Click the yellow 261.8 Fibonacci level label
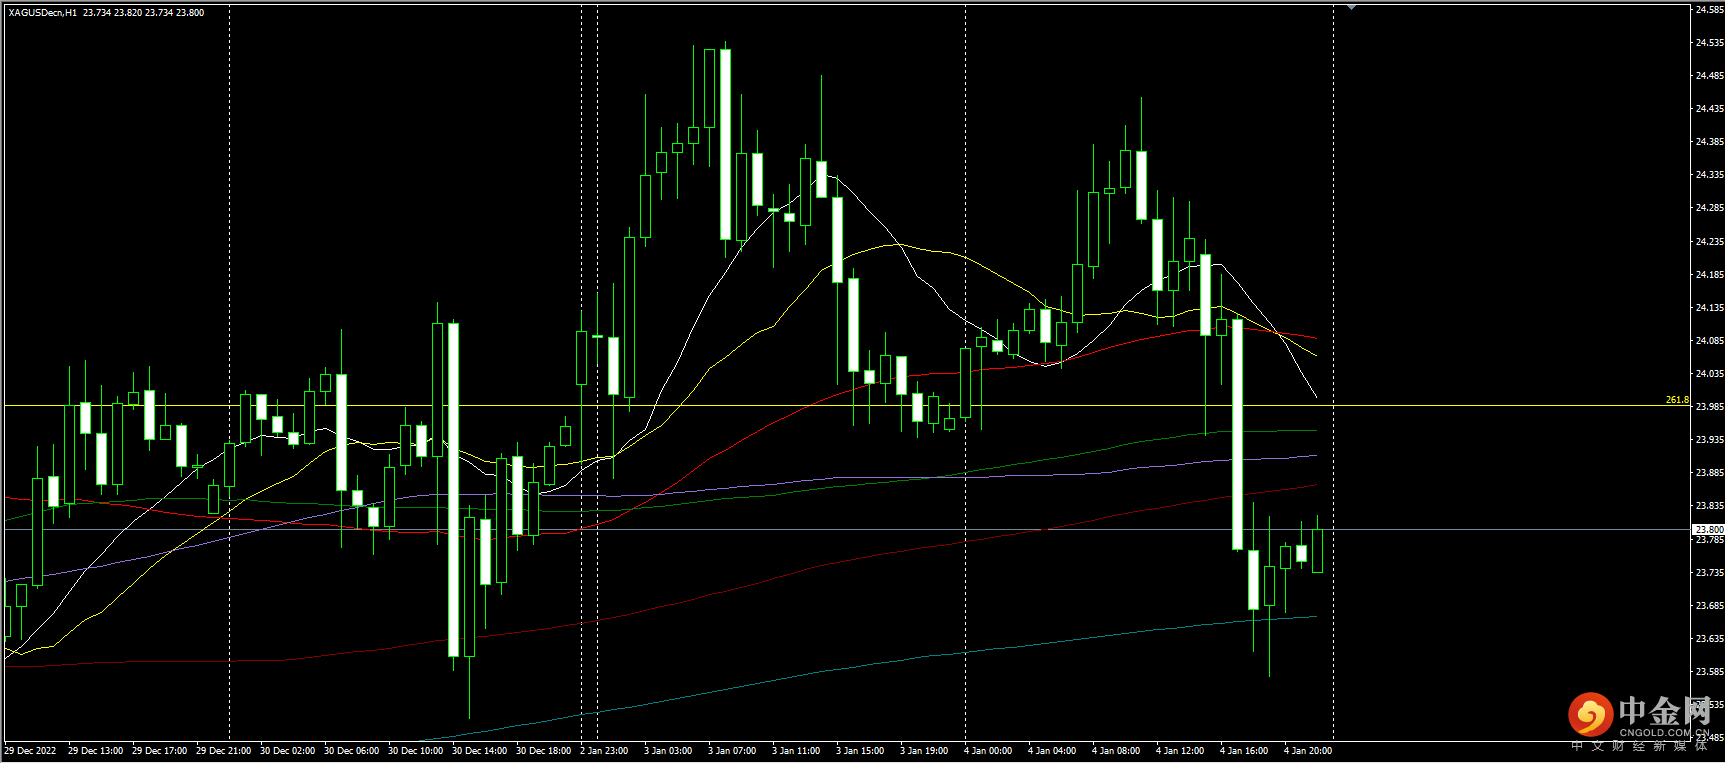Image resolution: width=1725 pixels, height=764 pixels. [1676, 400]
